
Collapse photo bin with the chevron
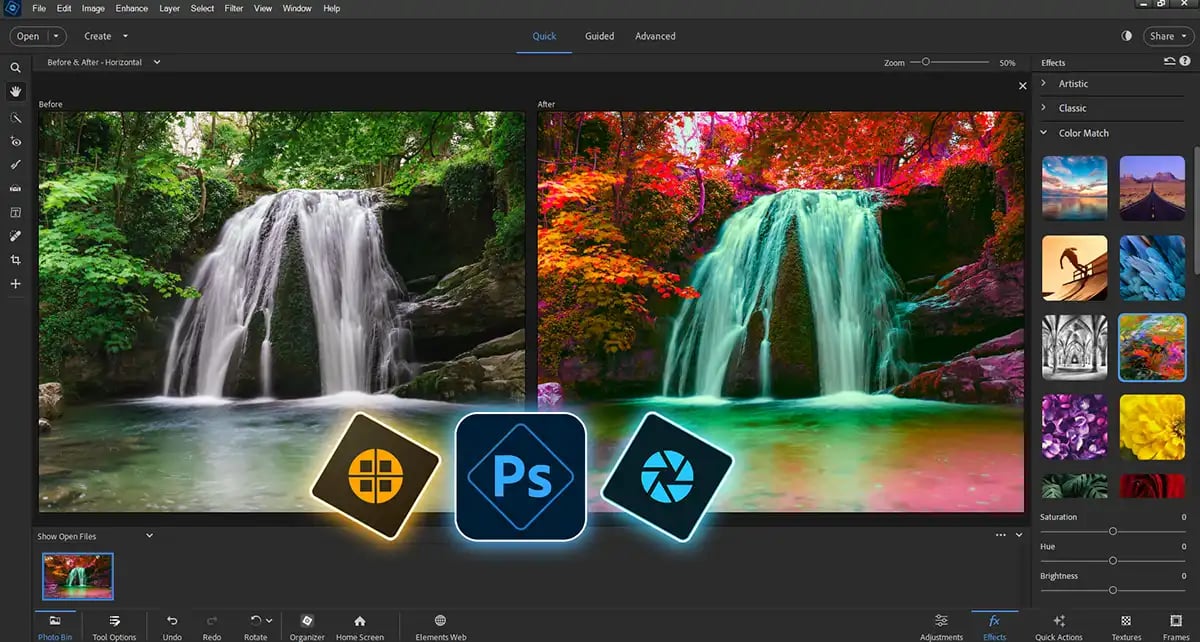coord(1019,535)
